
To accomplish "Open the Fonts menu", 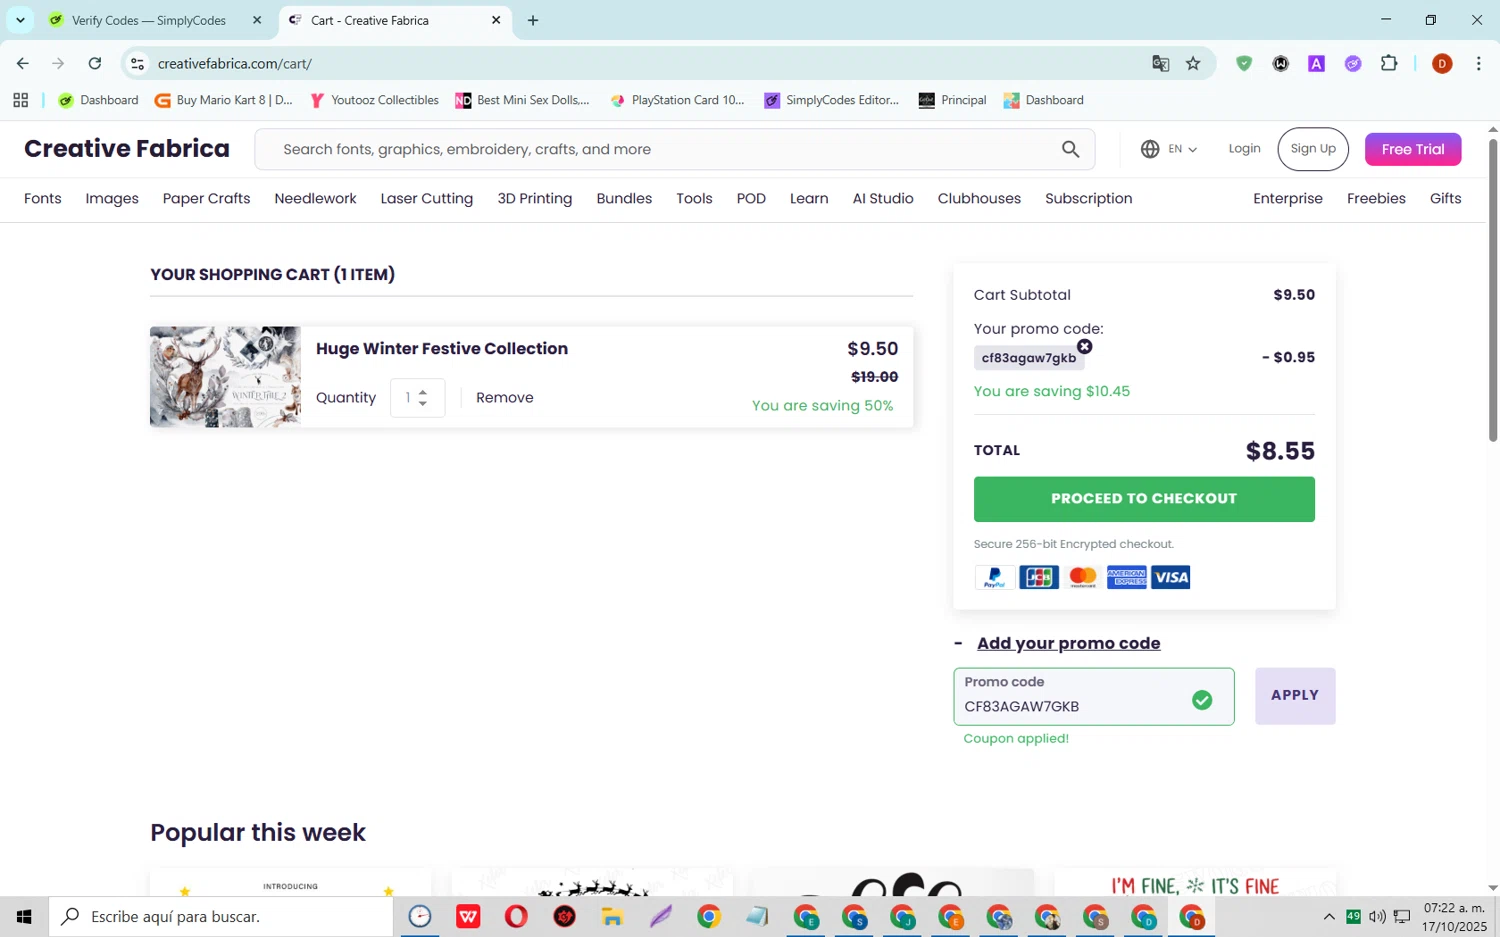I will 43,199.
